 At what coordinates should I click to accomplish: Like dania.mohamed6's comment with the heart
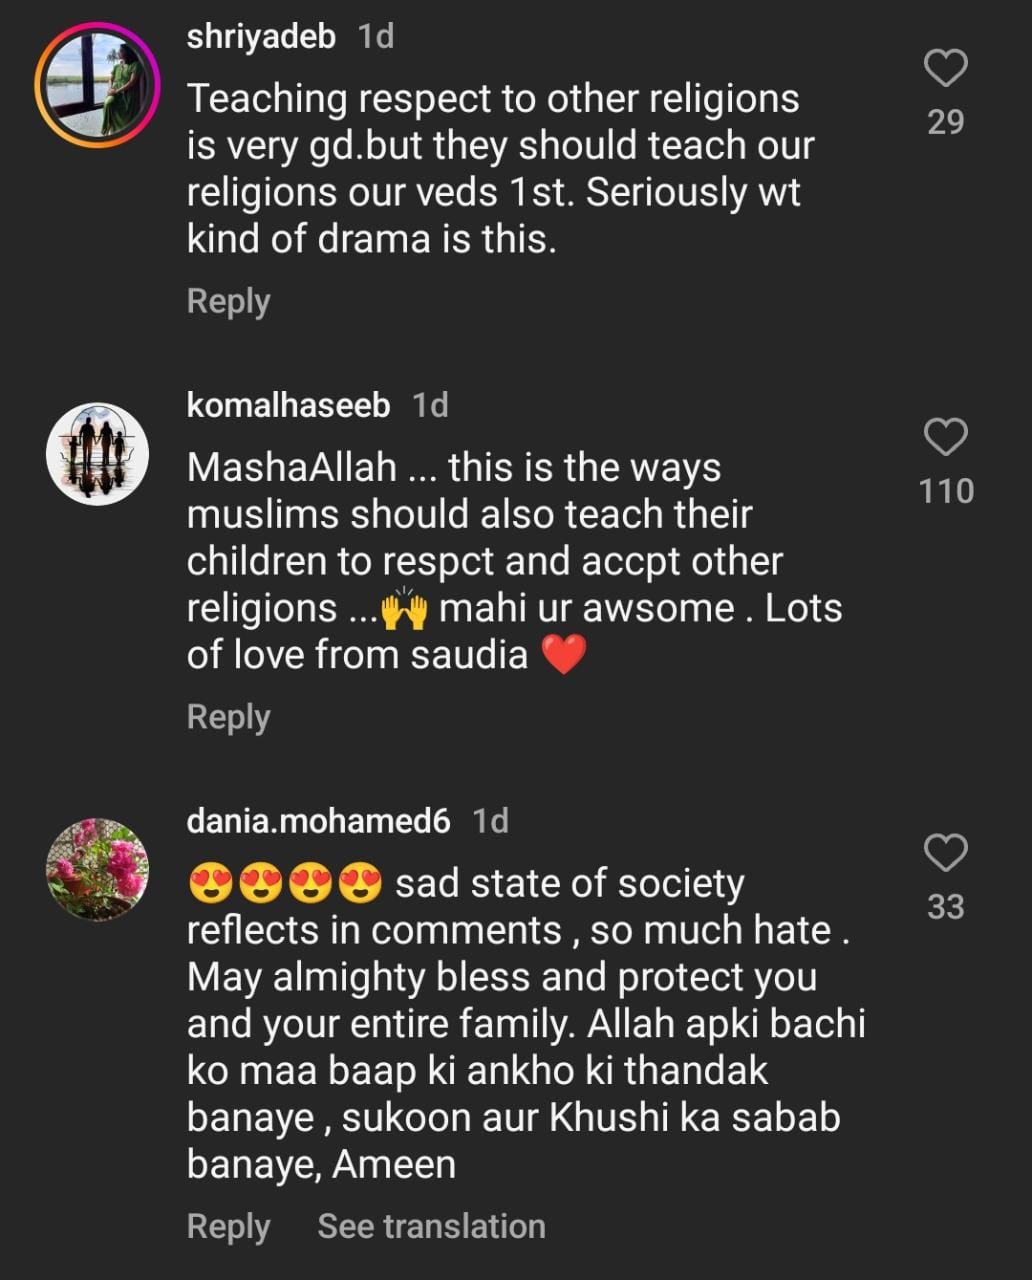click(x=945, y=853)
